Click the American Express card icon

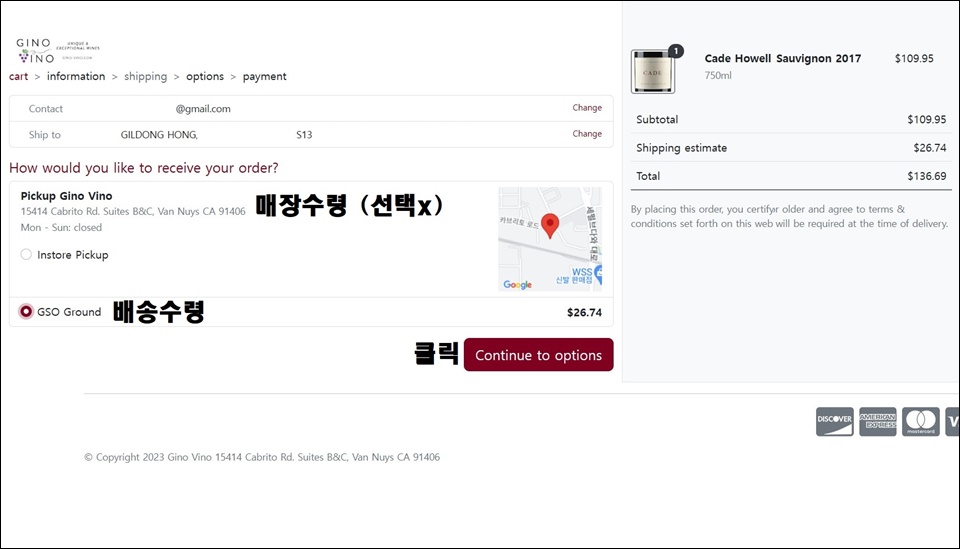pyautogui.click(x=877, y=422)
